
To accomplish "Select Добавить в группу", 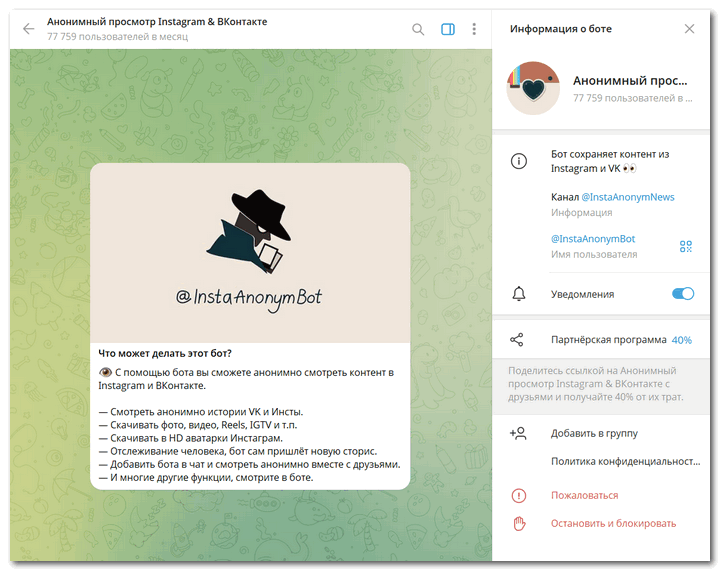I will point(594,434).
